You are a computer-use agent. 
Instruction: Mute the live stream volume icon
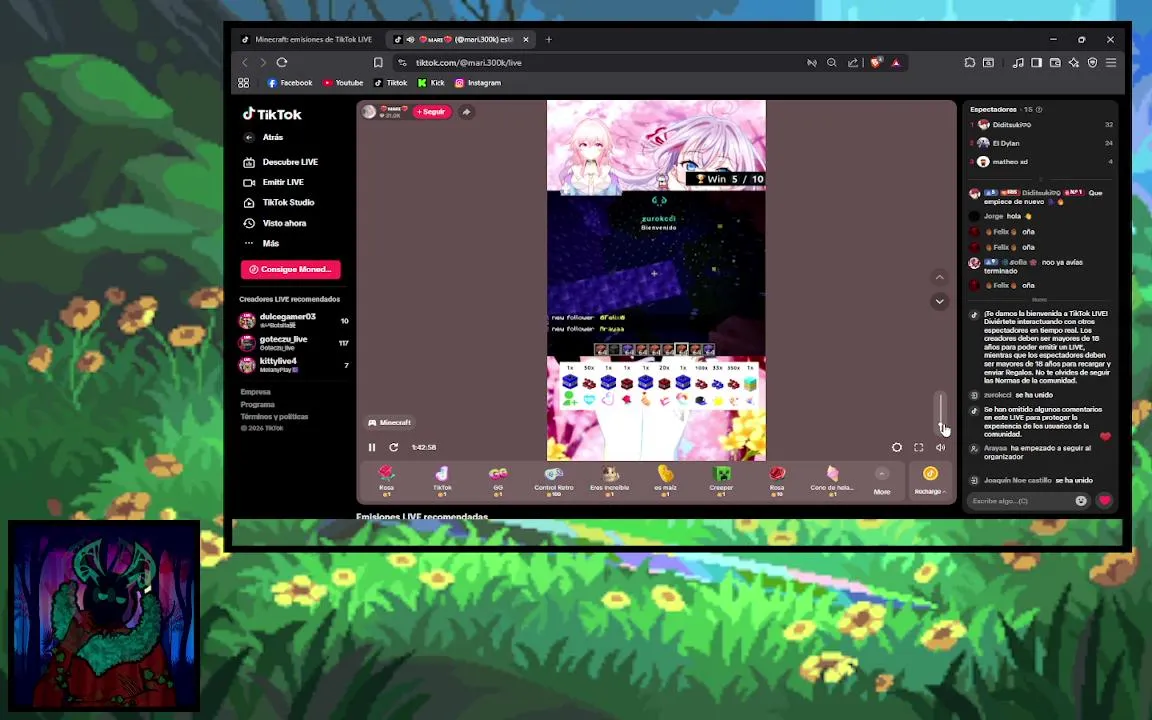(940, 447)
